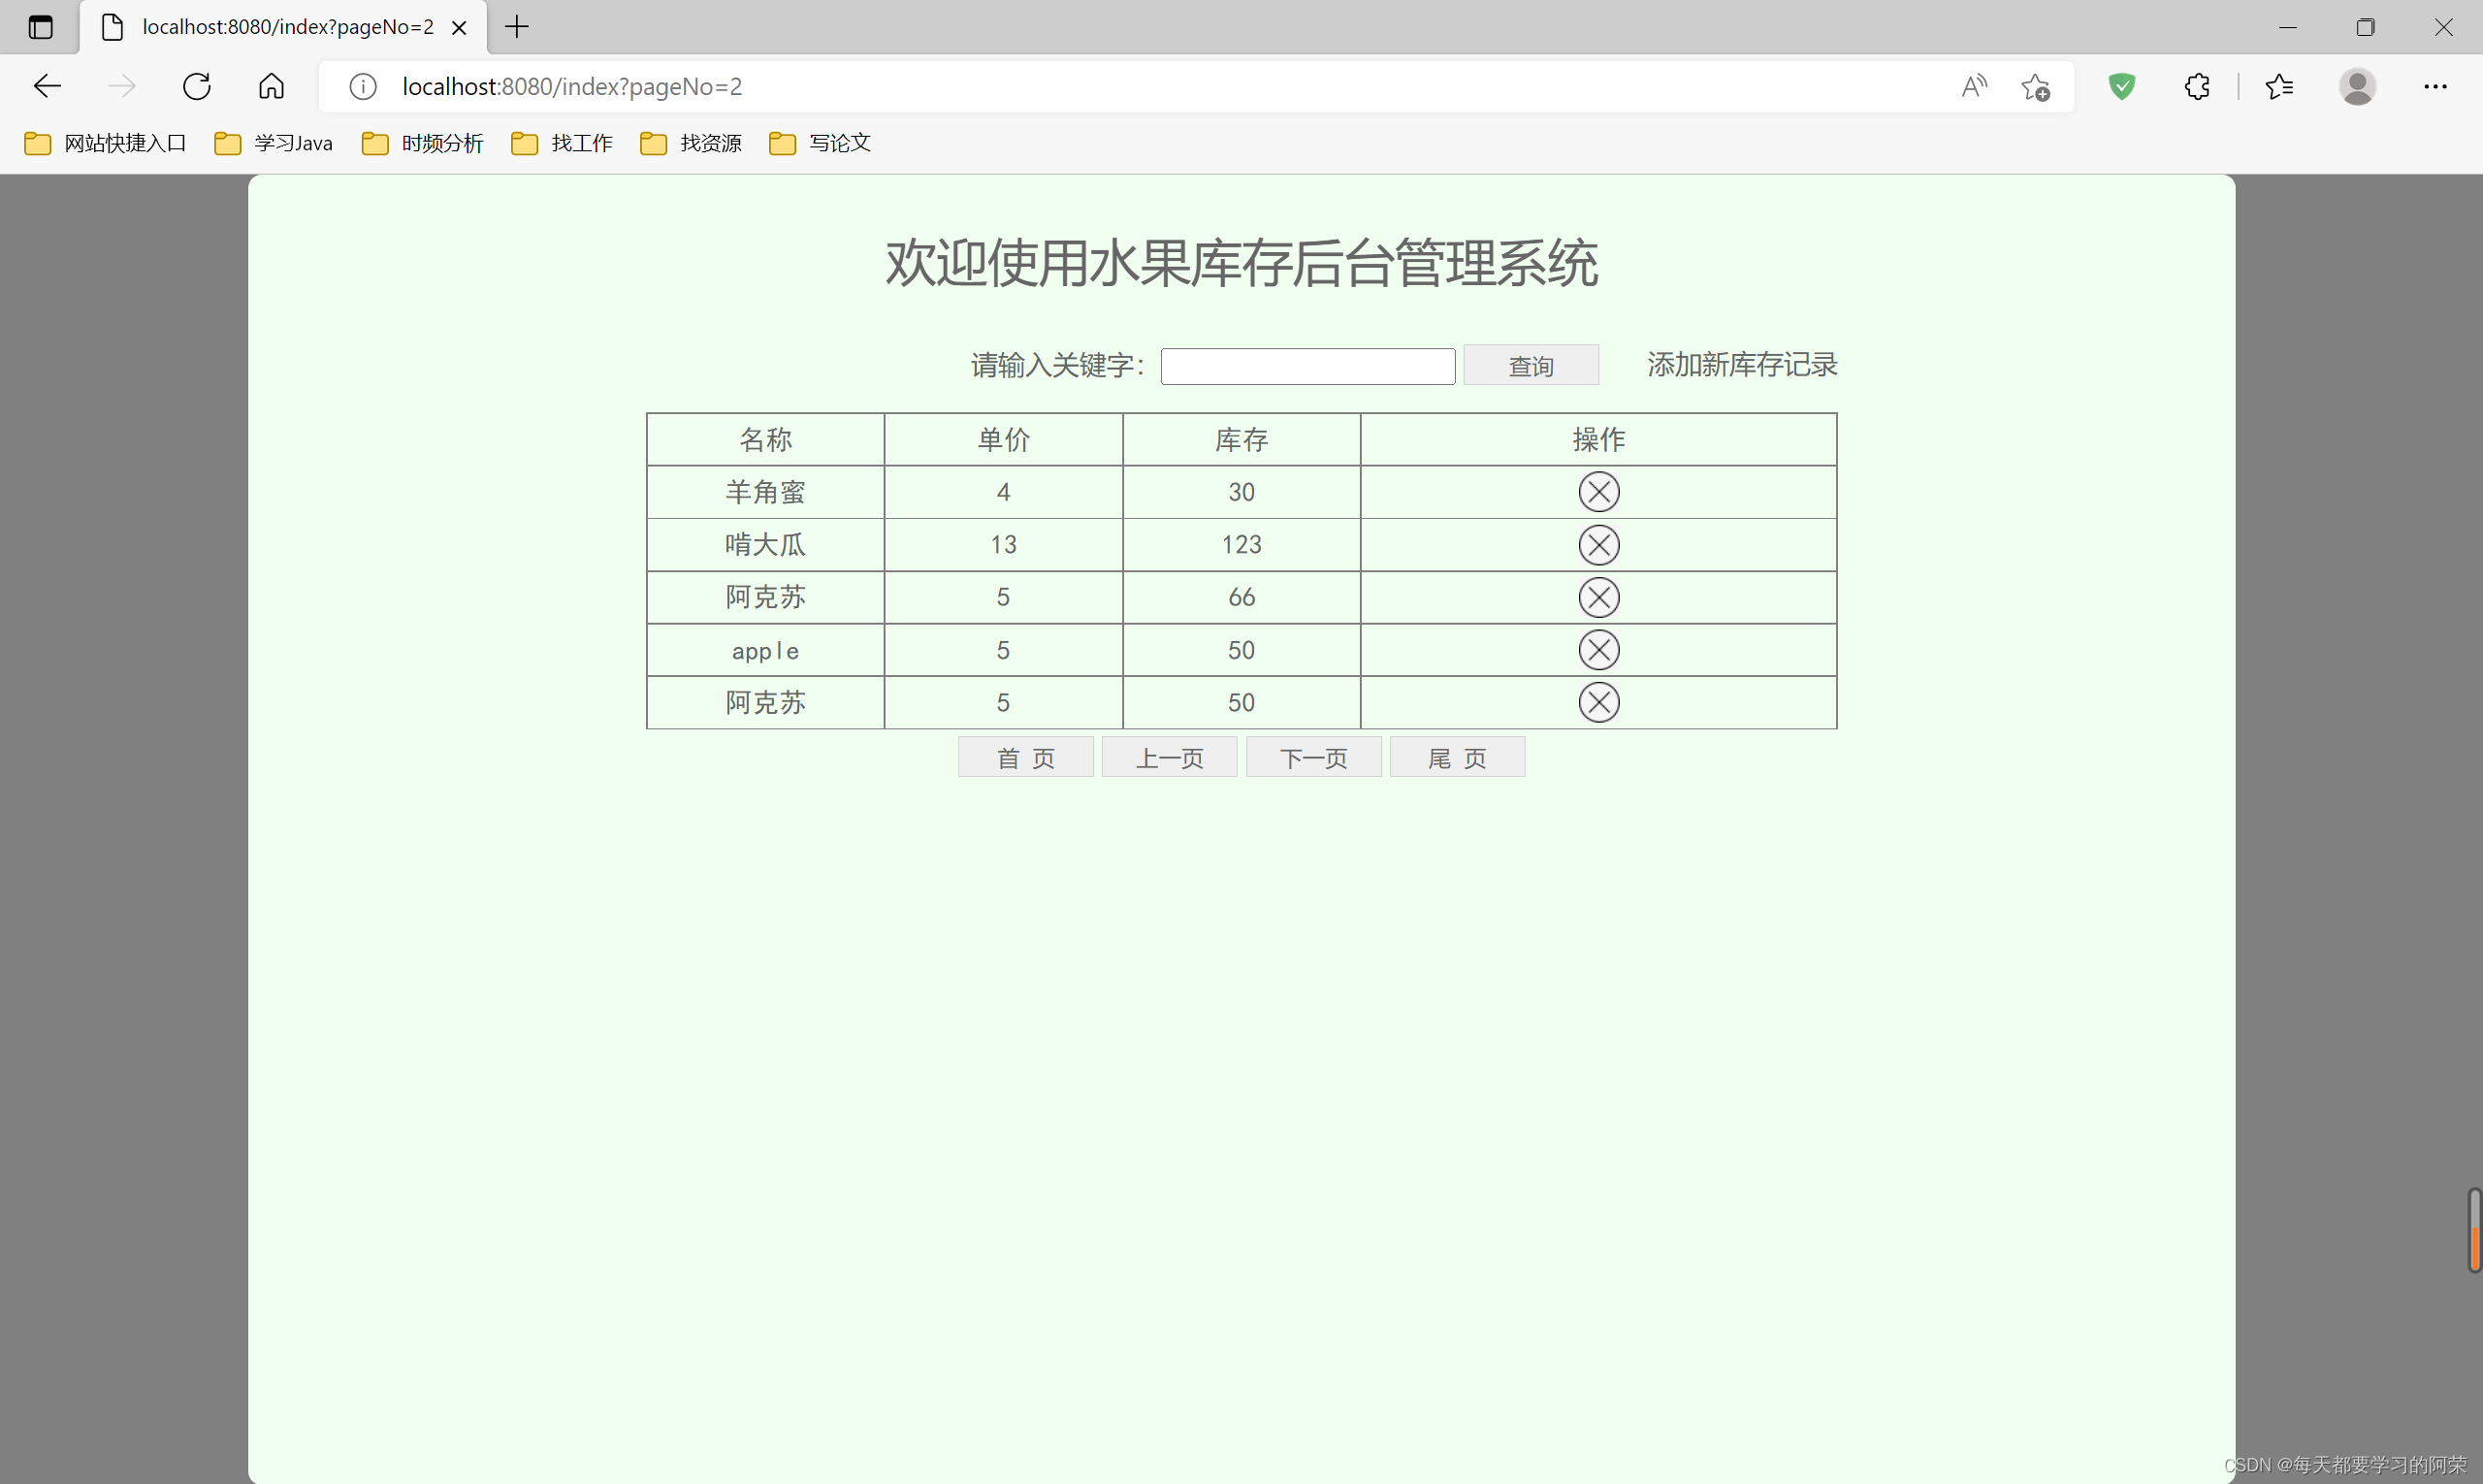Click the 操作 column header
Screen dimensions: 2483x1484
pyautogui.click(x=1598, y=439)
